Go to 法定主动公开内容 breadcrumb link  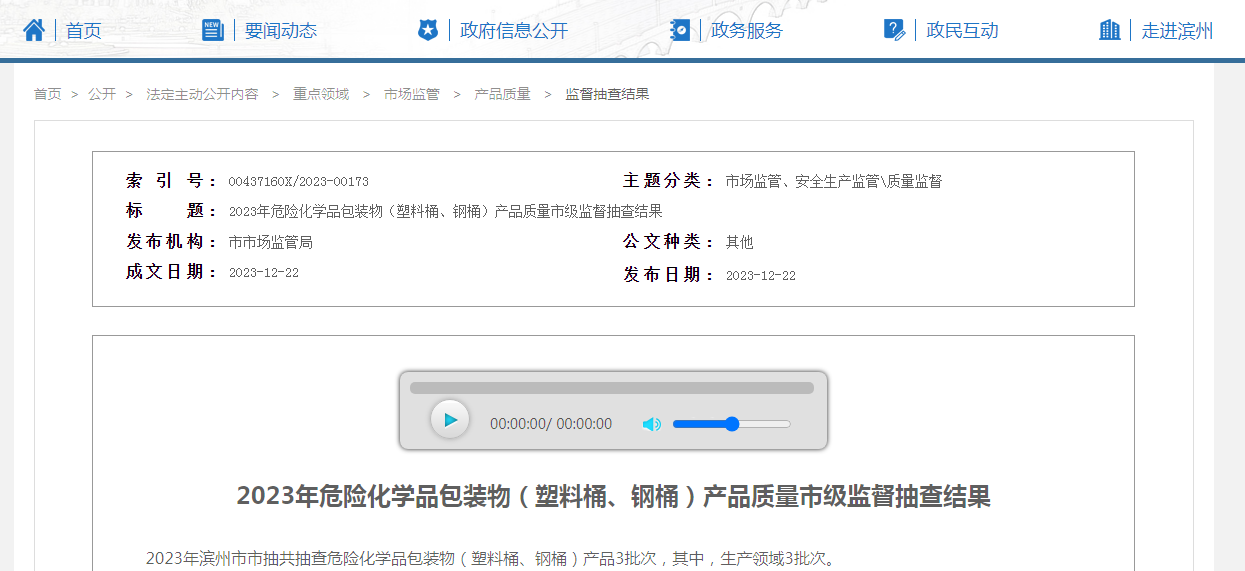[x=202, y=94]
